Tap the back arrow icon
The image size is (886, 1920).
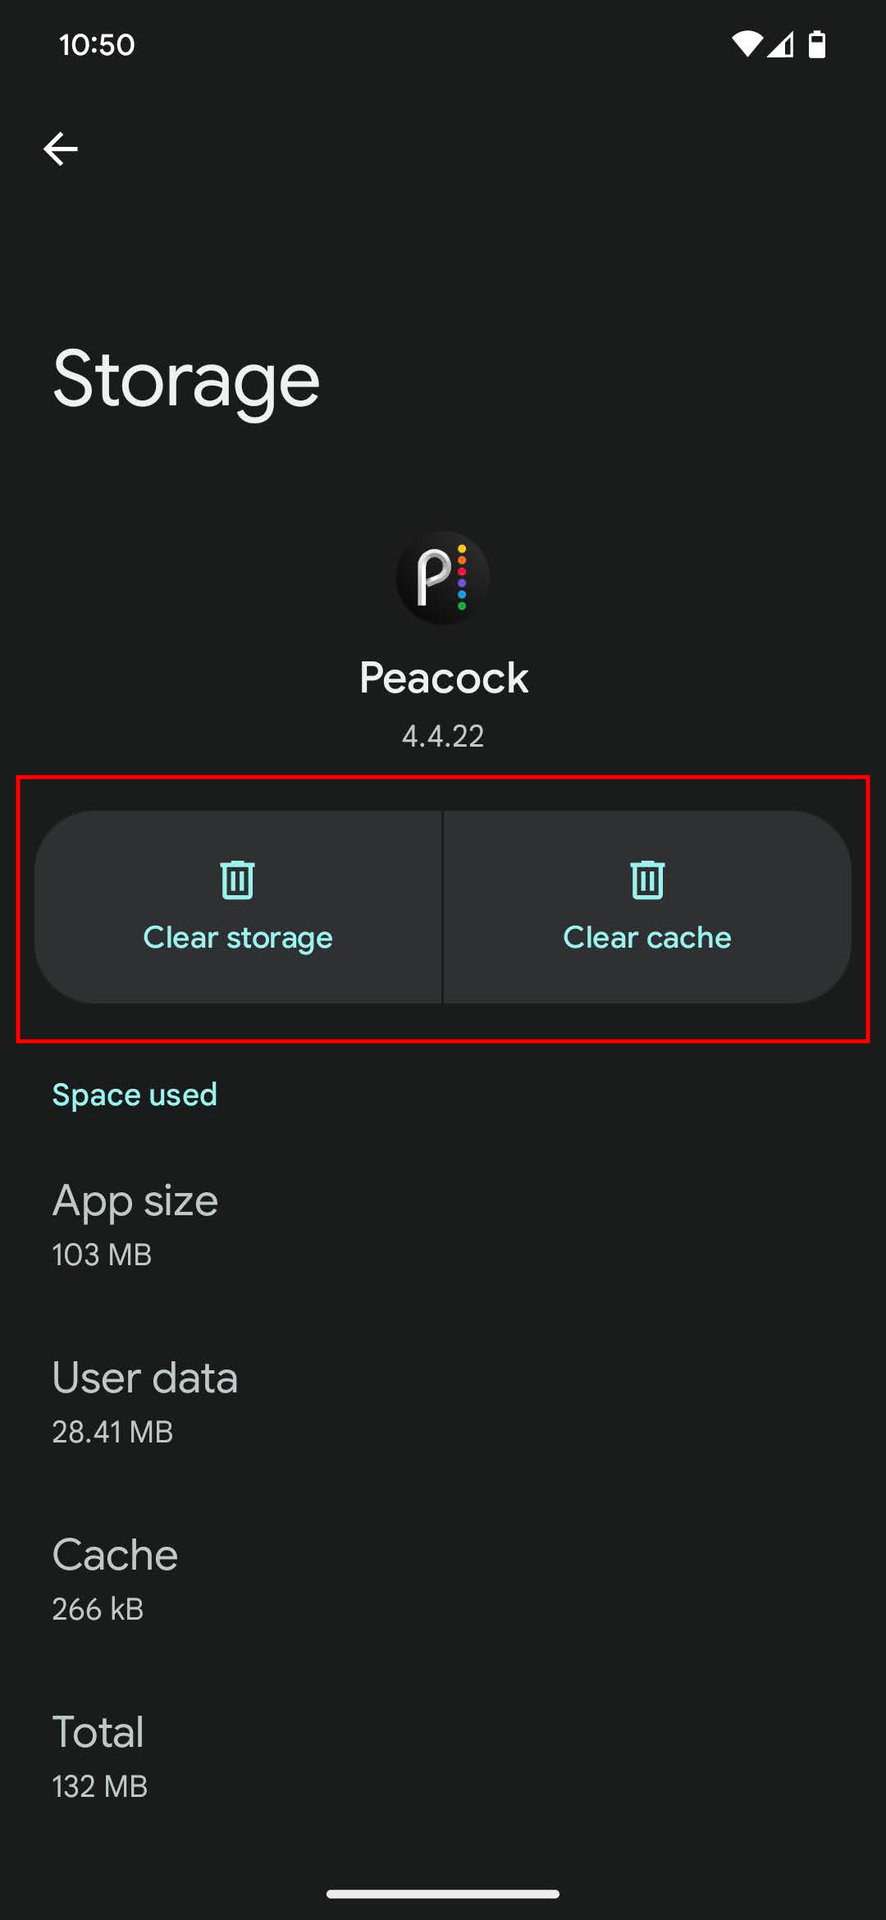tap(61, 149)
